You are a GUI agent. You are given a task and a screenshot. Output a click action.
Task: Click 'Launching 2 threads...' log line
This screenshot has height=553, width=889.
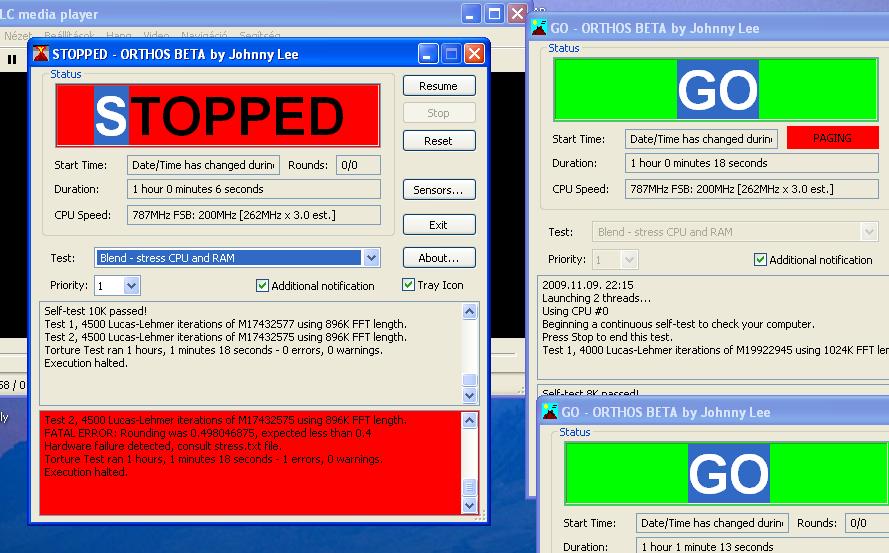(x=596, y=298)
